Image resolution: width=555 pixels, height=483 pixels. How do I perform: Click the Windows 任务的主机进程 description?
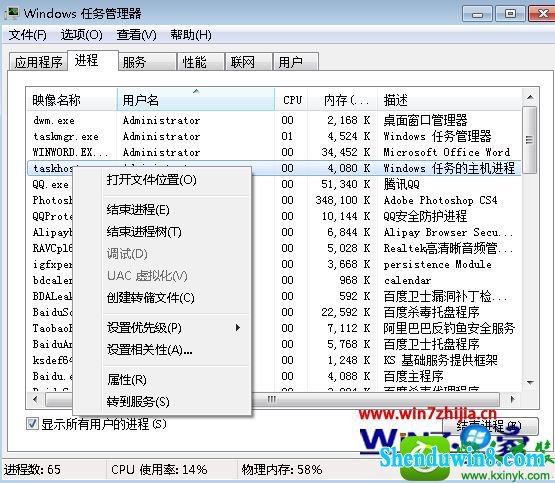tap(449, 168)
